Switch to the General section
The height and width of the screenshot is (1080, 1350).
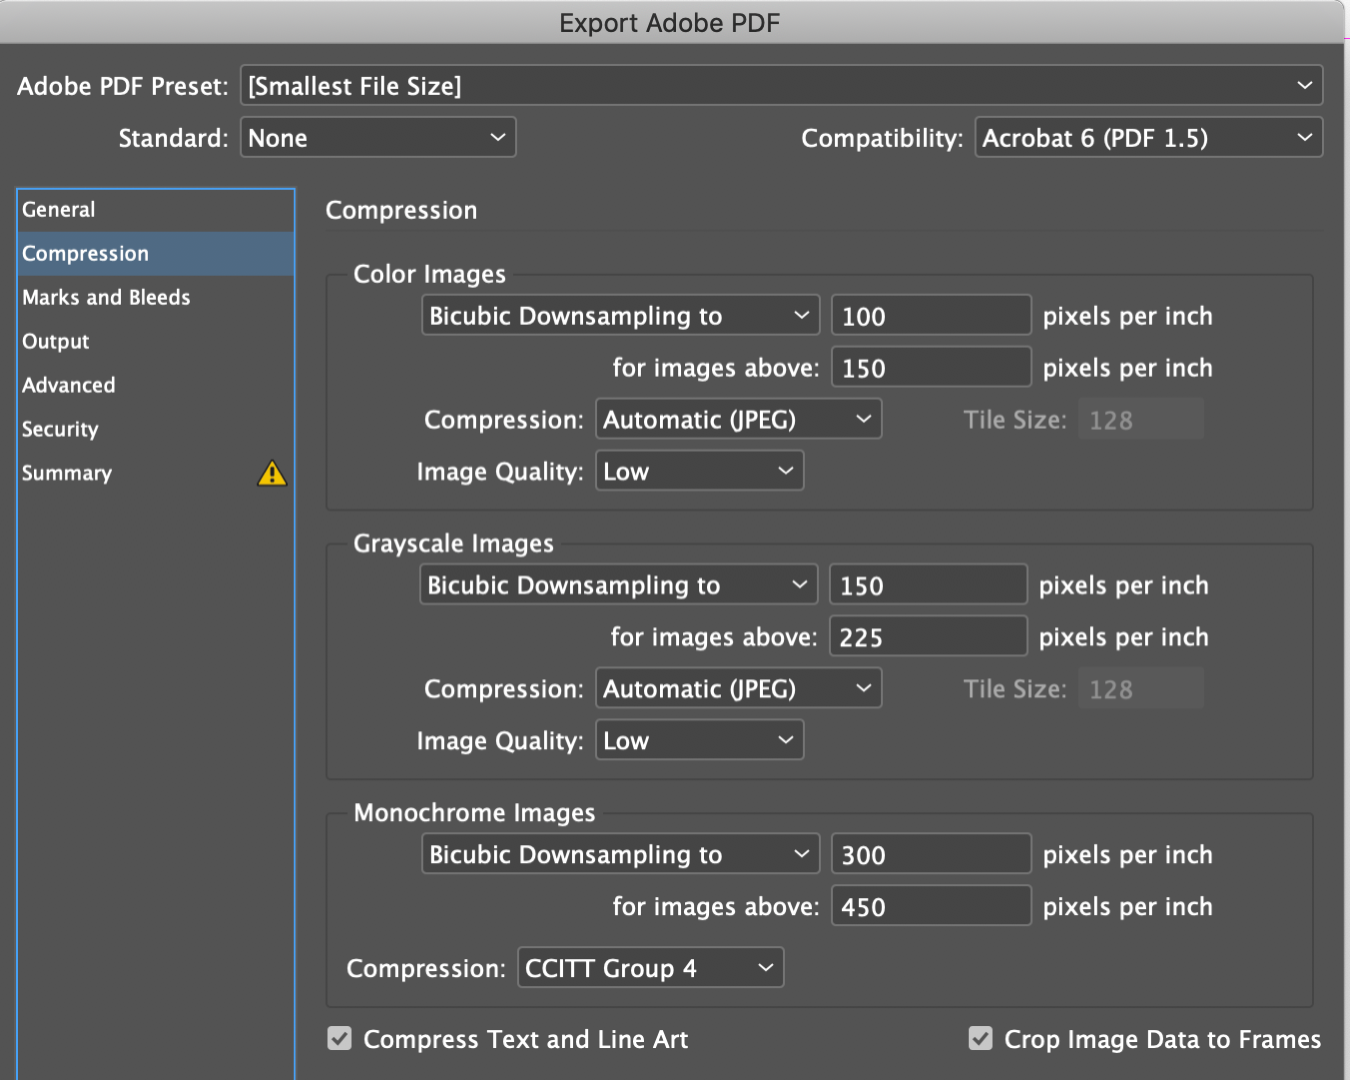coord(59,210)
